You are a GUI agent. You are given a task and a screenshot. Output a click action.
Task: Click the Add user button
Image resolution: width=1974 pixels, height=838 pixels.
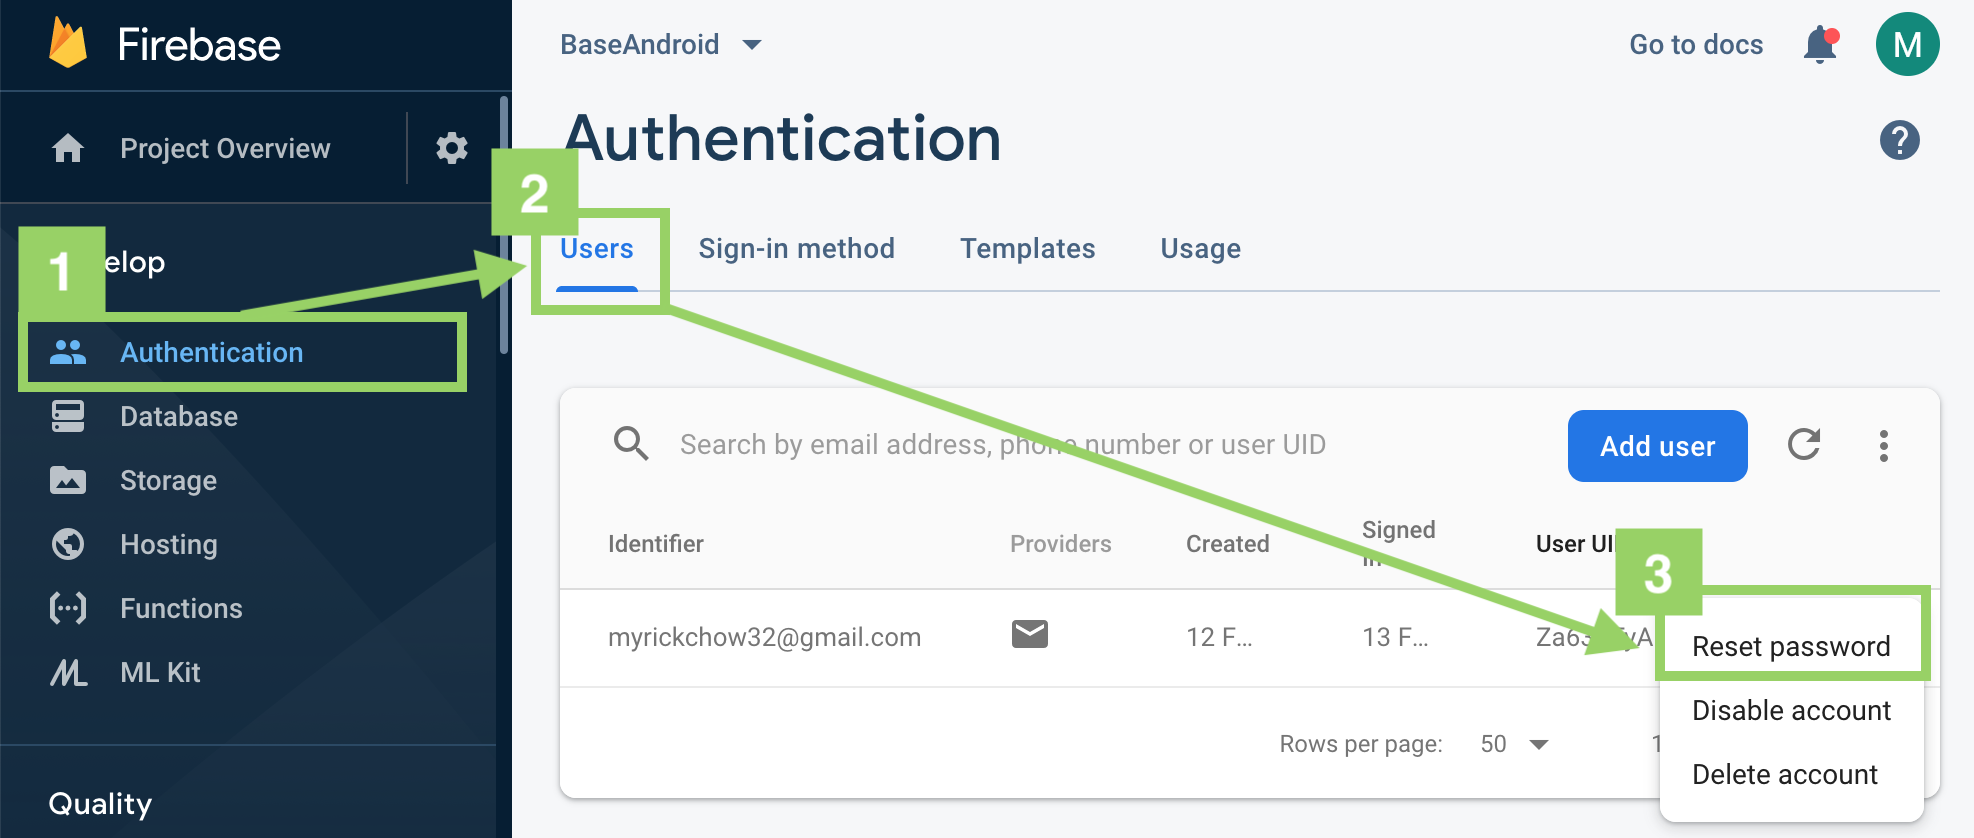(x=1657, y=446)
